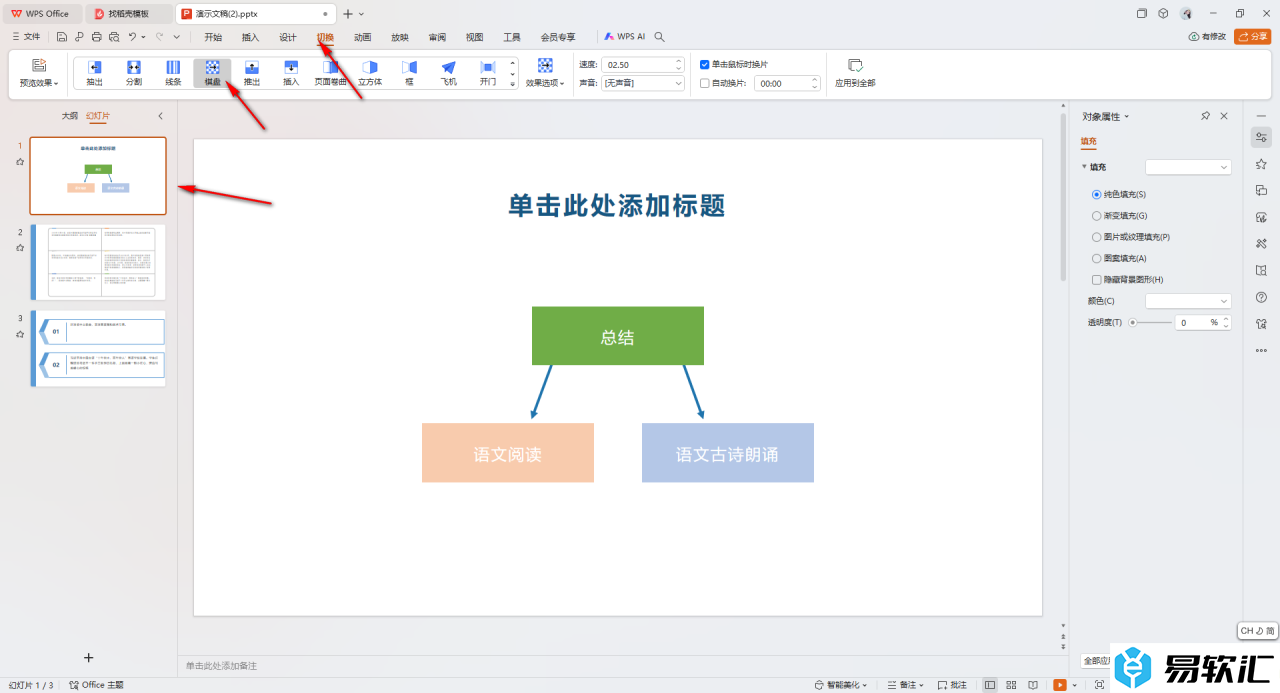Start slideshow with orange play button

click(1060, 685)
